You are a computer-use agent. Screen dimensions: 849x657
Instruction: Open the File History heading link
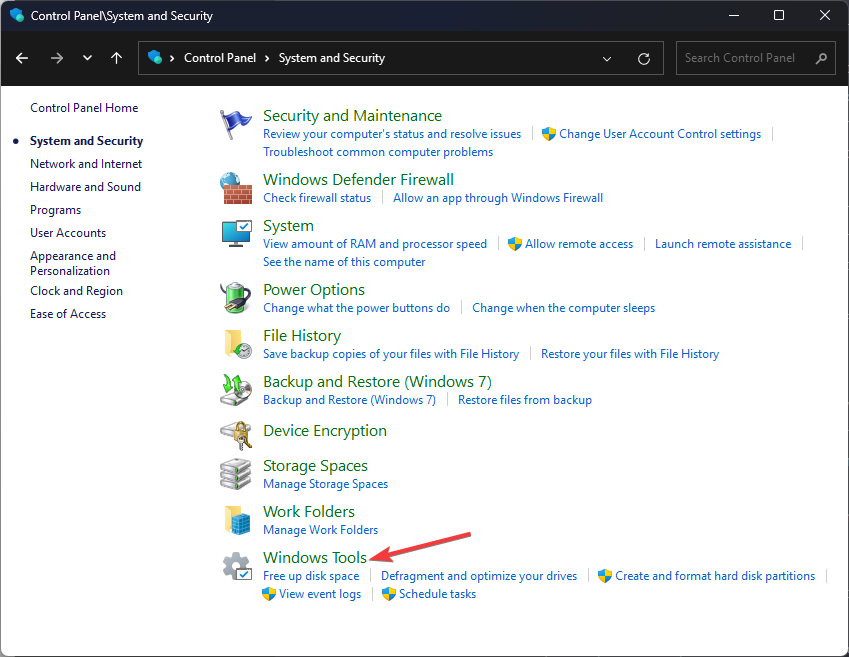point(302,336)
